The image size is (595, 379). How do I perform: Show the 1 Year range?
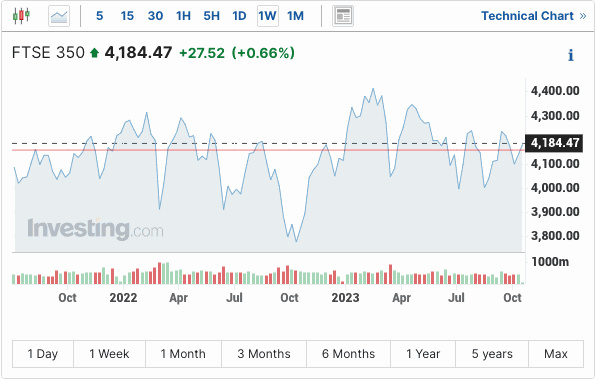[x=423, y=354]
